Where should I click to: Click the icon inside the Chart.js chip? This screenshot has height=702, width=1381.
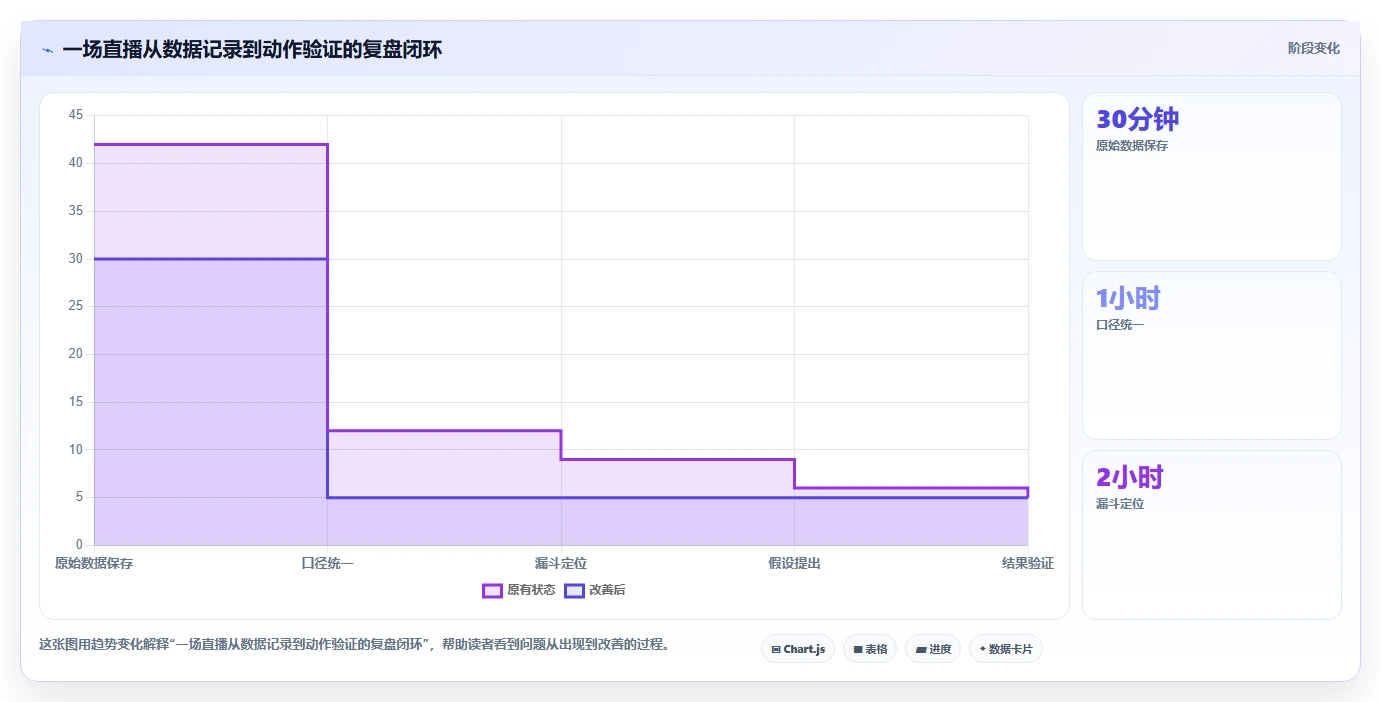[x=776, y=650]
